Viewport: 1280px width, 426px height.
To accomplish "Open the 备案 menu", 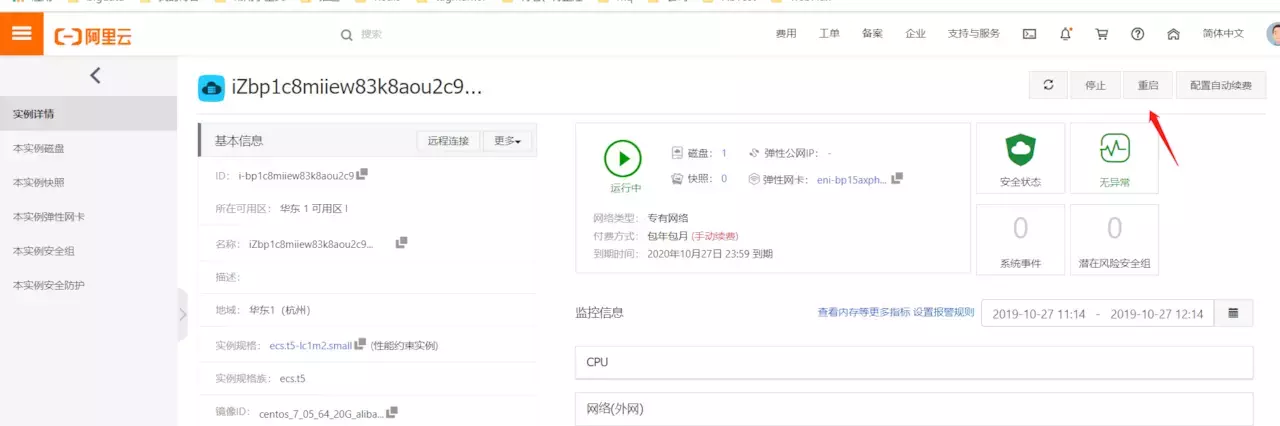I will (872, 34).
